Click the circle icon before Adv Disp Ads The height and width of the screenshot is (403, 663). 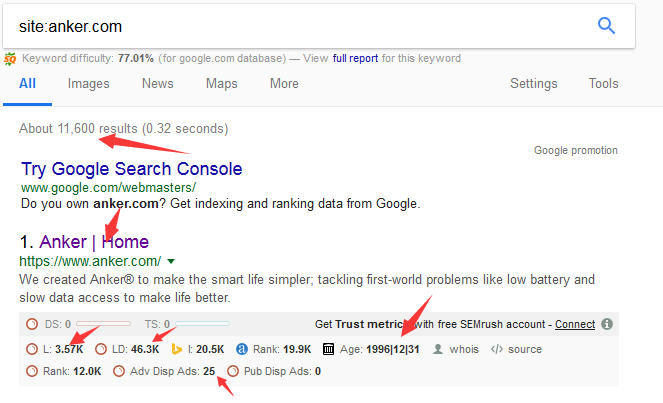(119, 371)
